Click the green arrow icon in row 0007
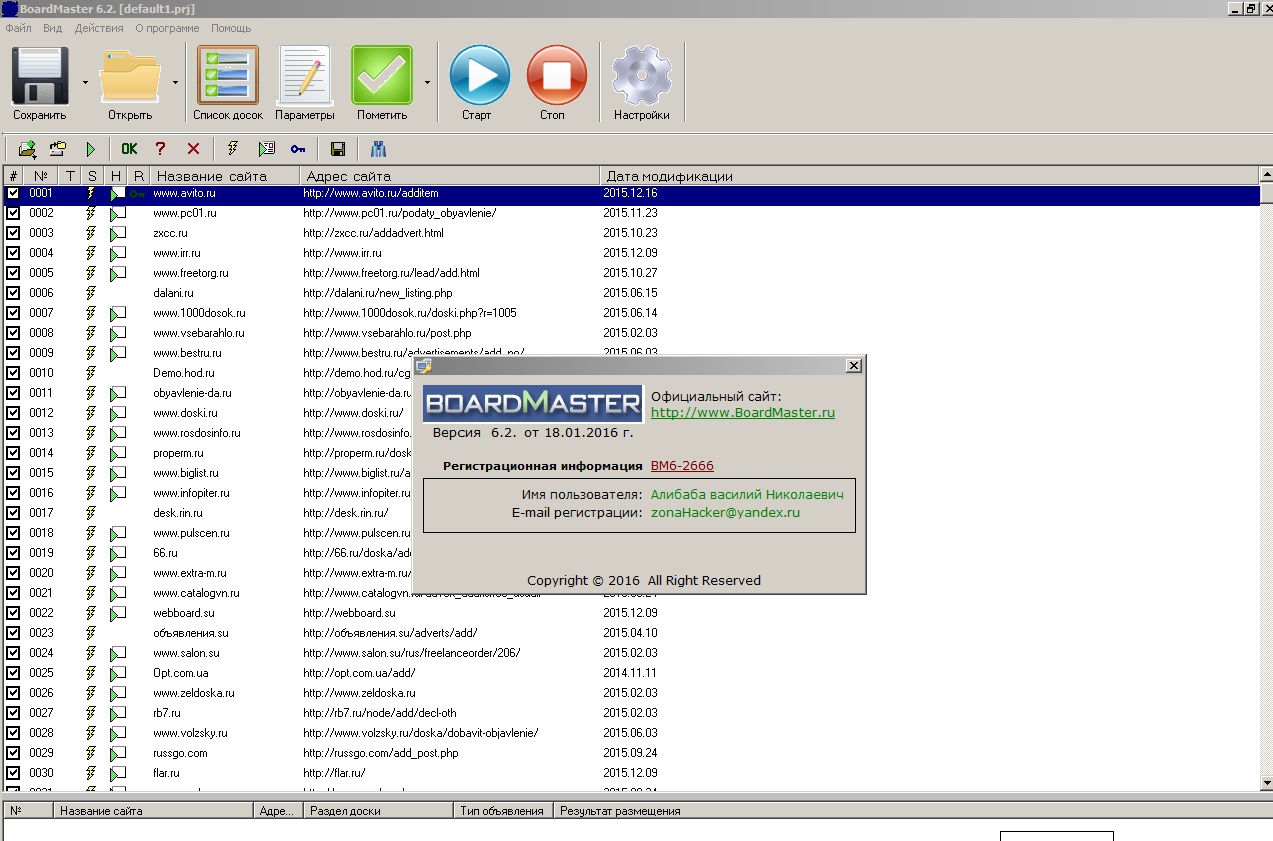The height and width of the screenshot is (841, 1273). pyautogui.click(x=118, y=313)
